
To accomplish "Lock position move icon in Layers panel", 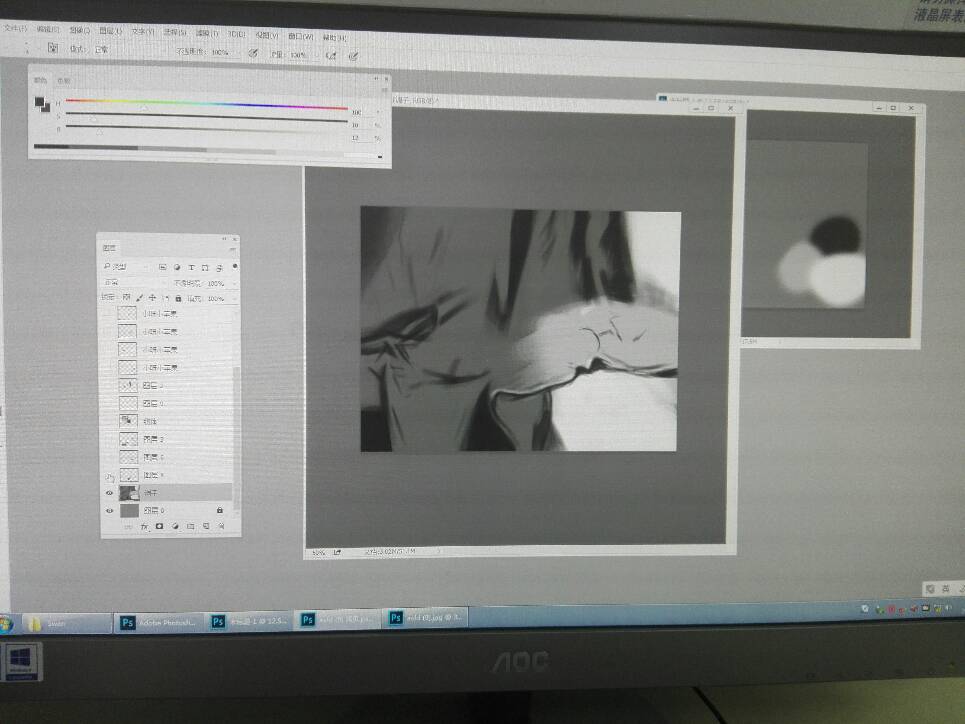I will tap(153, 298).
